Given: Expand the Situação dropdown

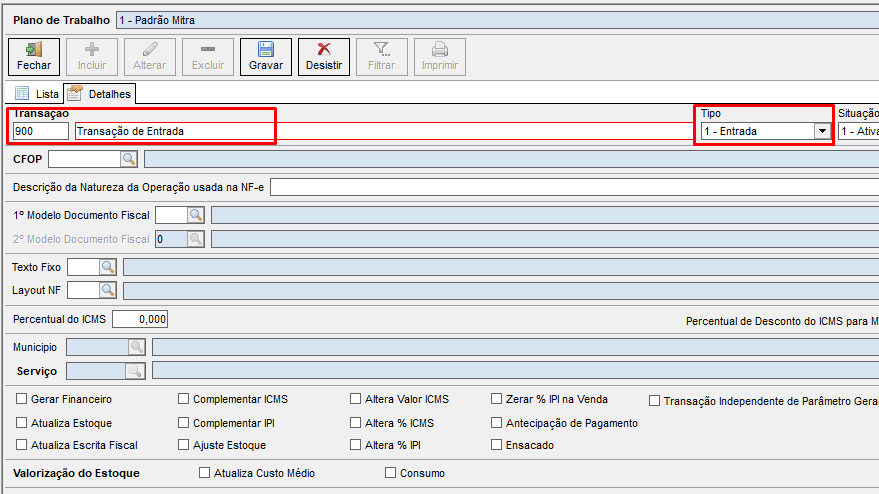Looking at the screenshot, I should click(858, 131).
